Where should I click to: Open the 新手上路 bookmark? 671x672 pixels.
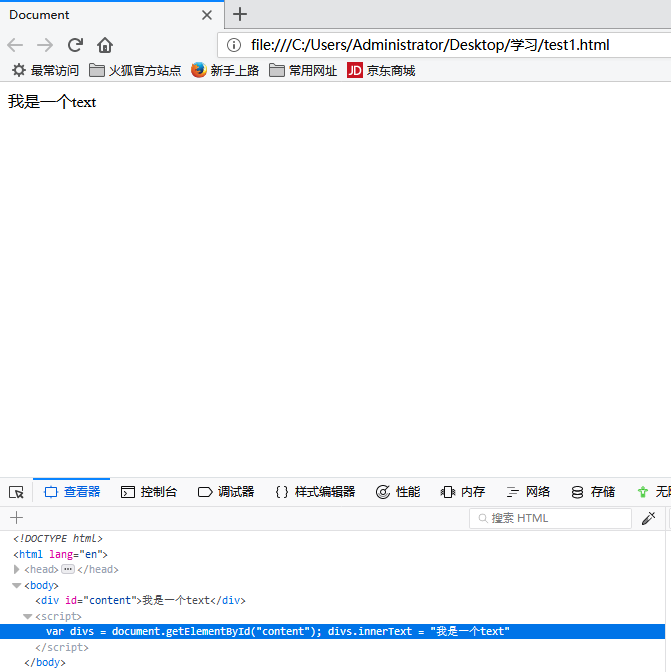click(225, 70)
